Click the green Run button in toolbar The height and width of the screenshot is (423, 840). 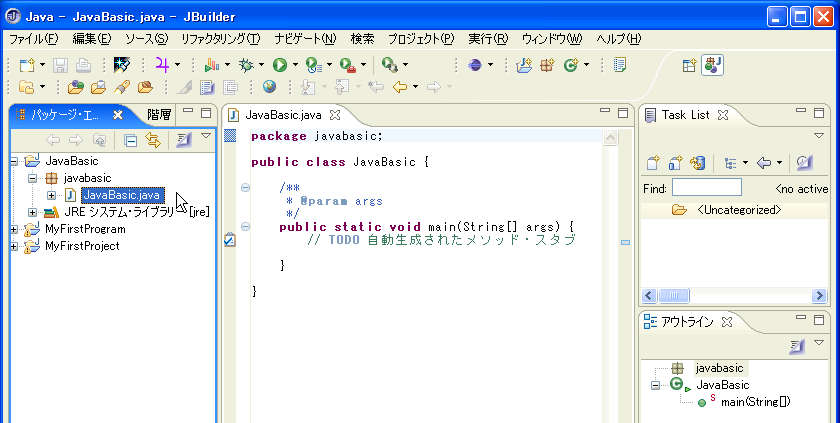(x=280, y=65)
